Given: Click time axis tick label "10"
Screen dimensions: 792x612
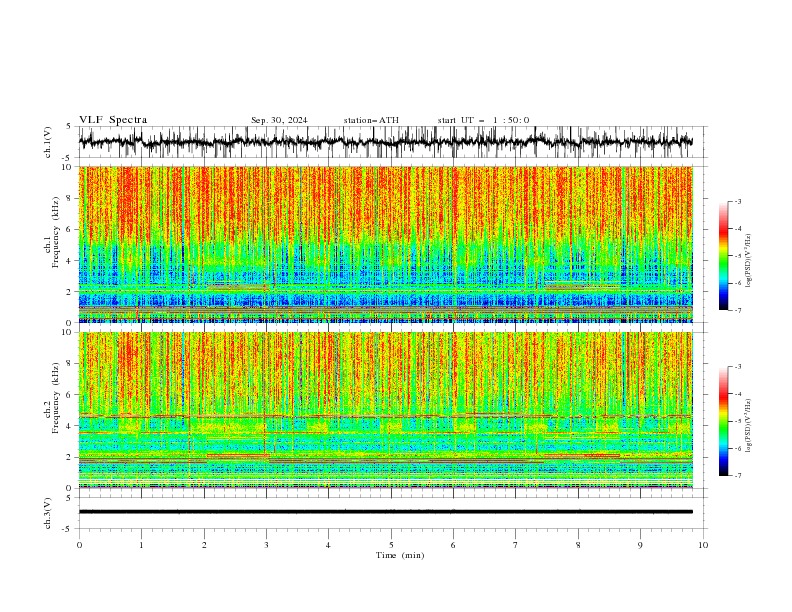Looking at the screenshot, I should tap(703, 545).
